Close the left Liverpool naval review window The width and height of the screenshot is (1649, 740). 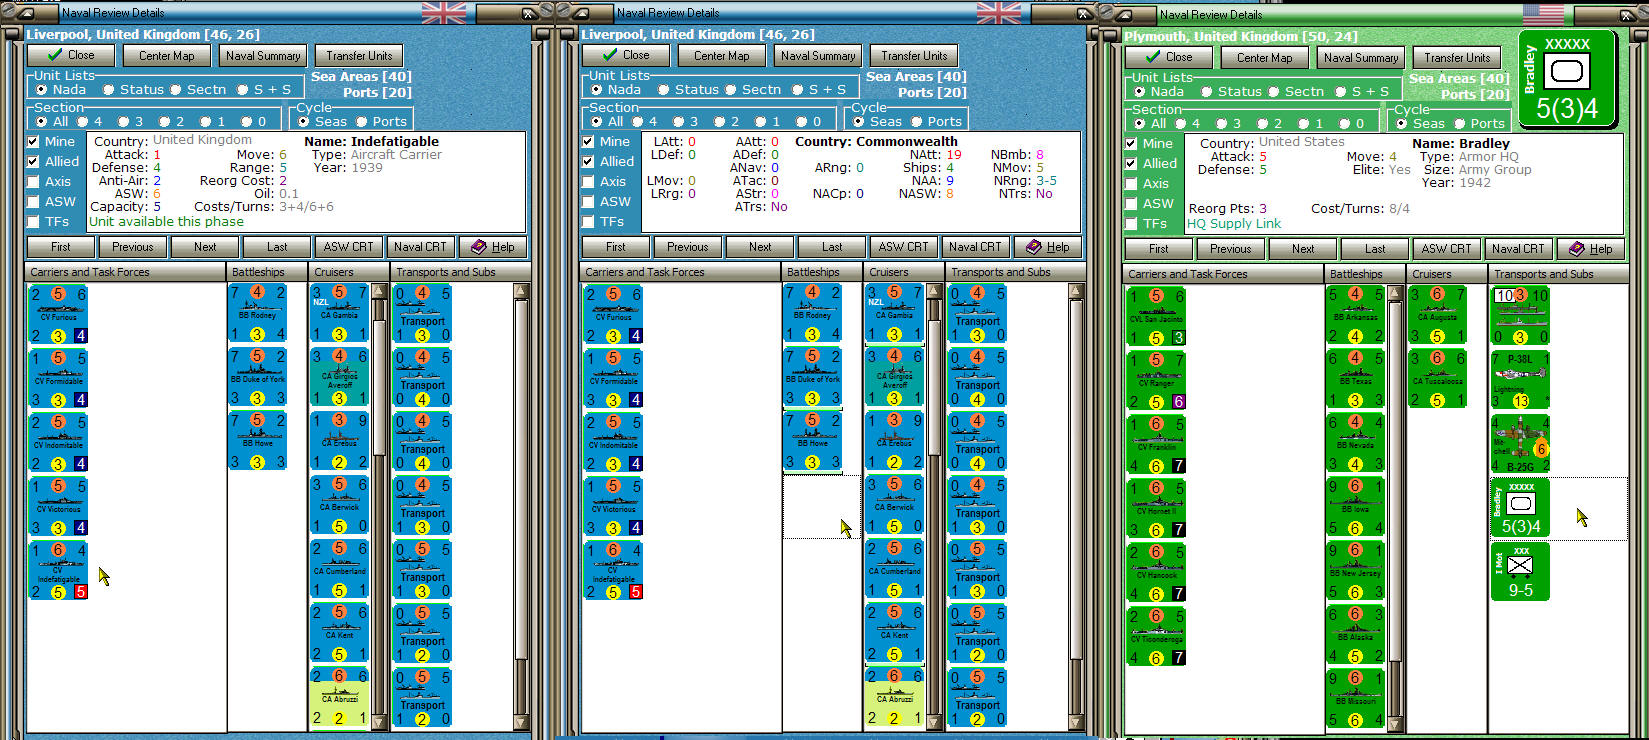(69, 55)
